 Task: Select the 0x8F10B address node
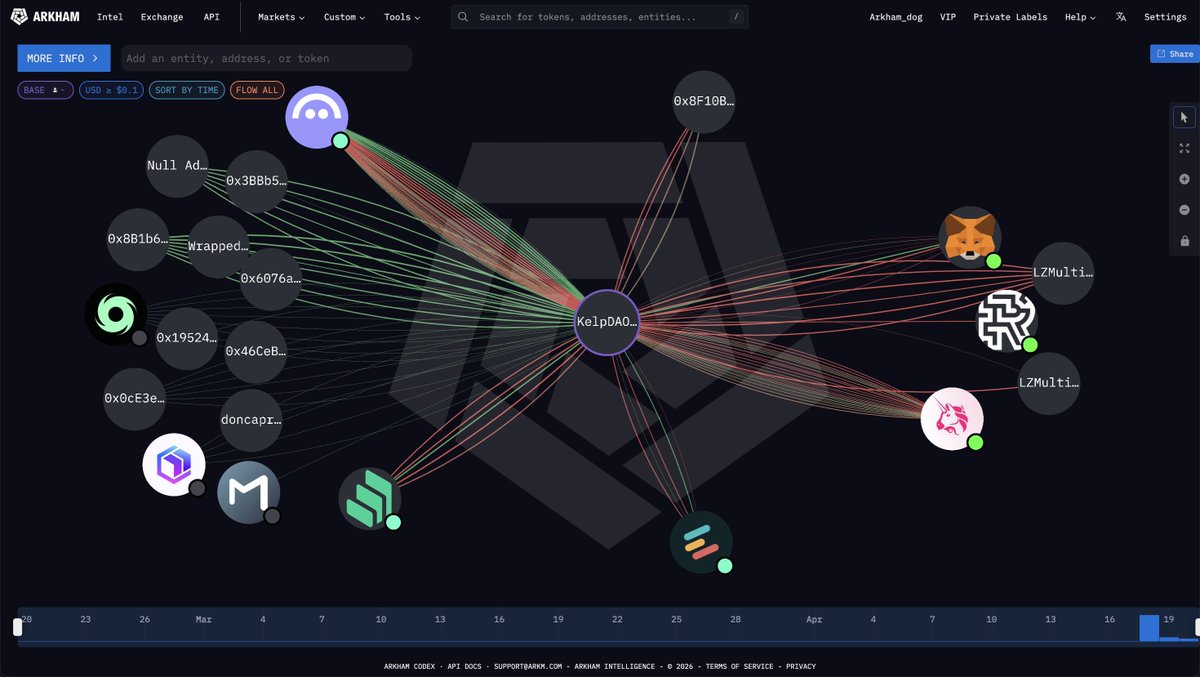pyautogui.click(x=704, y=102)
